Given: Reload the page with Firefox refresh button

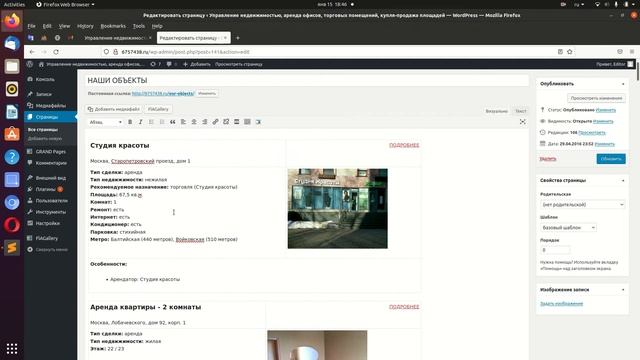Looking at the screenshot, I should (56, 52).
